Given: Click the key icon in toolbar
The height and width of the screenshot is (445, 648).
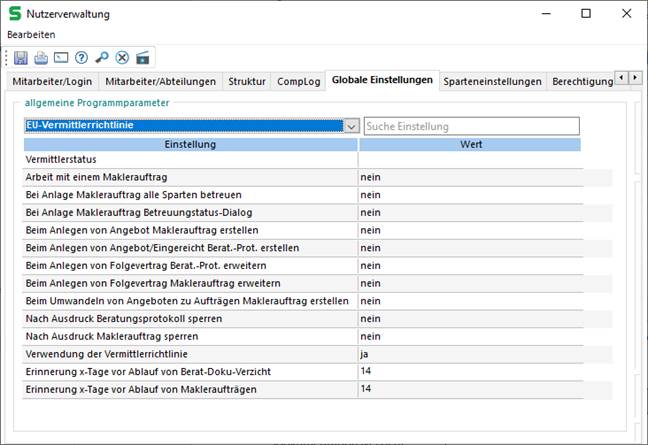Looking at the screenshot, I should click(x=102, y=57).
